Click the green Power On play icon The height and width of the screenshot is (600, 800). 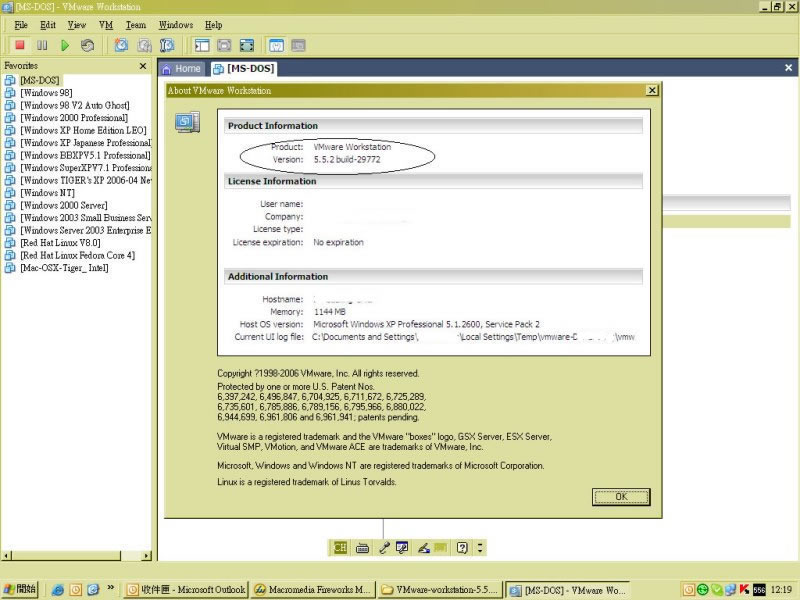point(65,45)
